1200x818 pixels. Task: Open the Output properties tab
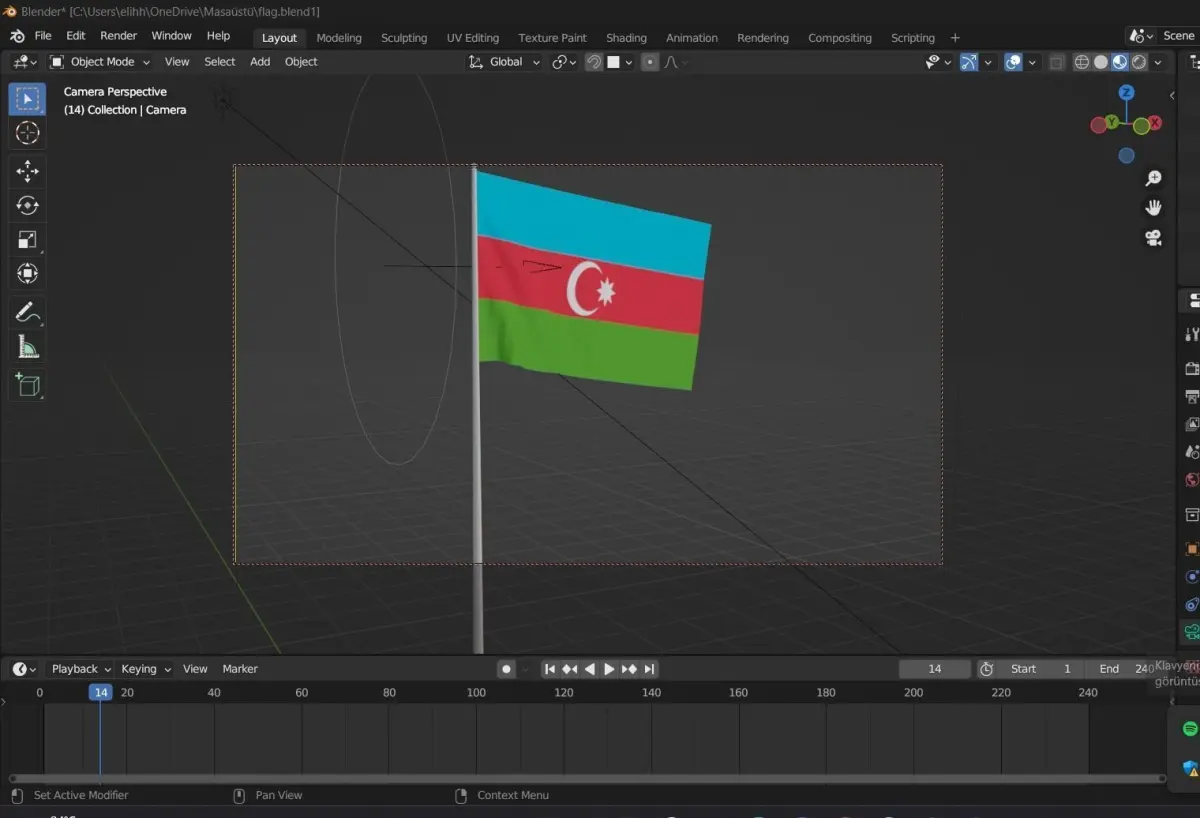click(1190, 397)
